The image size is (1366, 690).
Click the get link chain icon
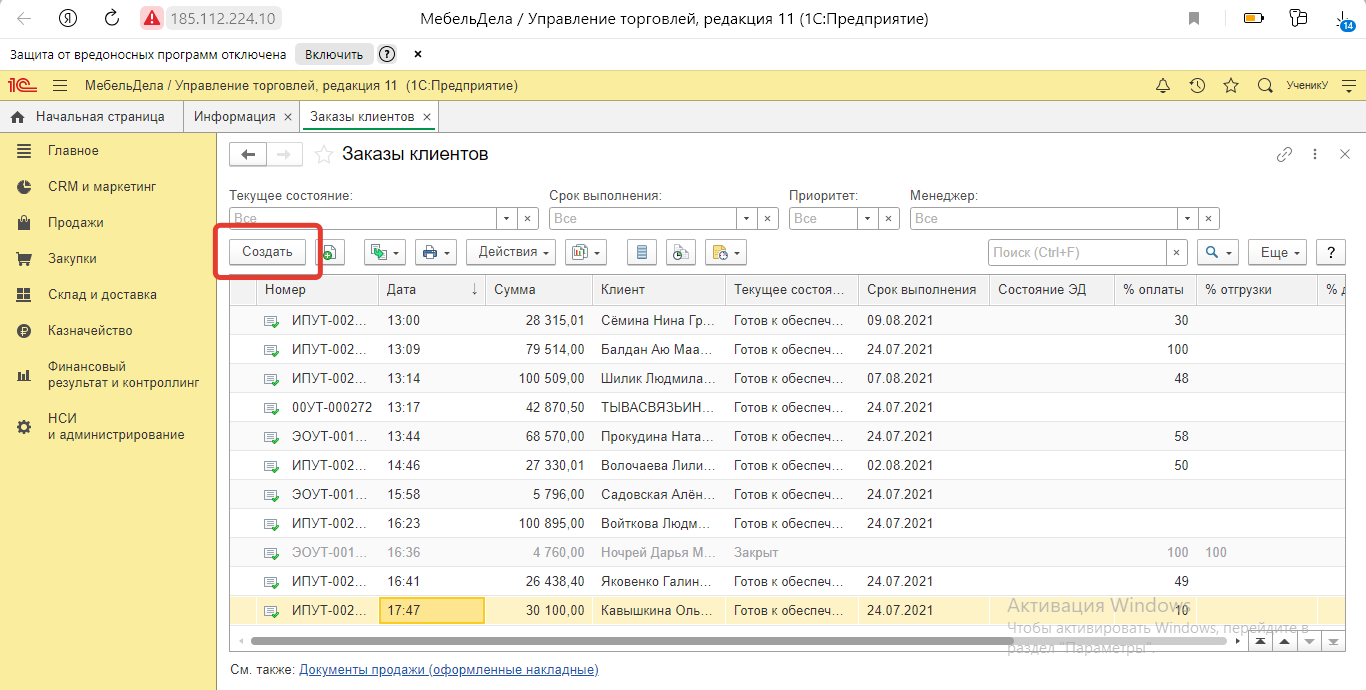coord(1285,154)
